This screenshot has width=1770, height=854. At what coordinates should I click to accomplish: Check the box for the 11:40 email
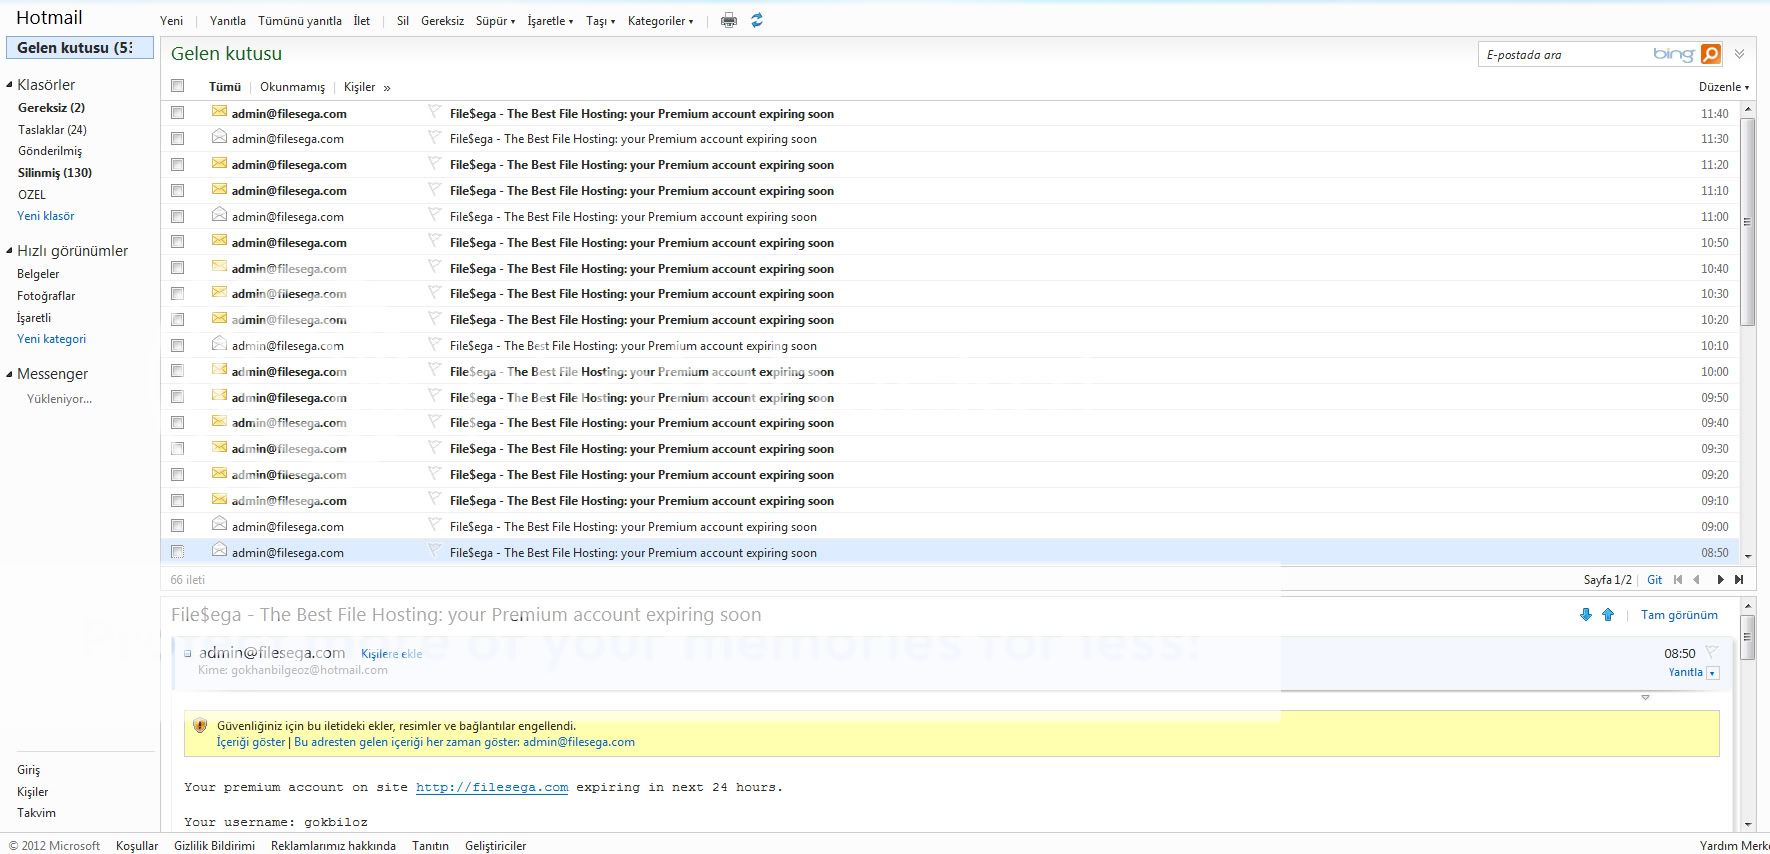point(178,113)
